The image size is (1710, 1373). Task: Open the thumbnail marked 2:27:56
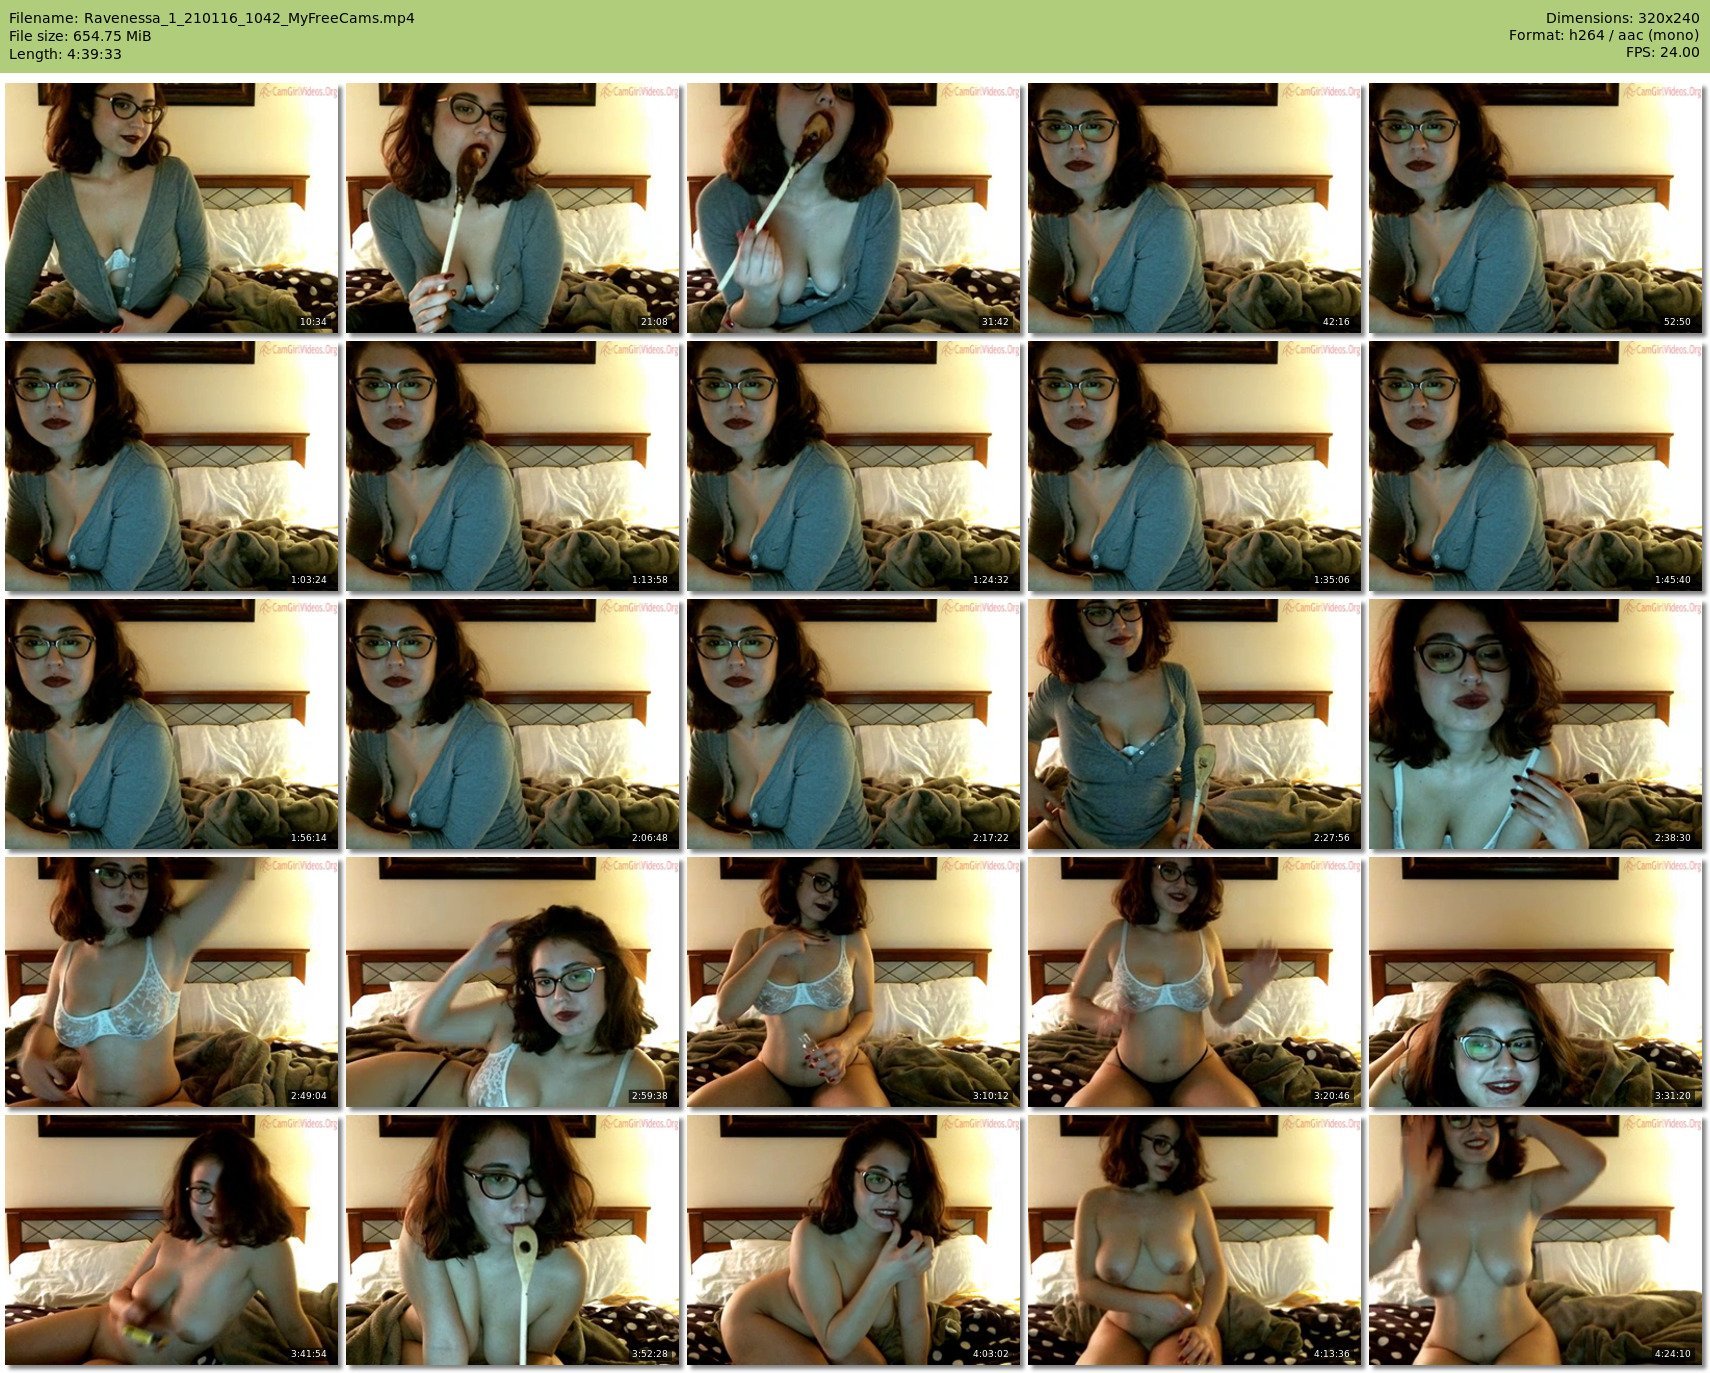(1194, 723)
